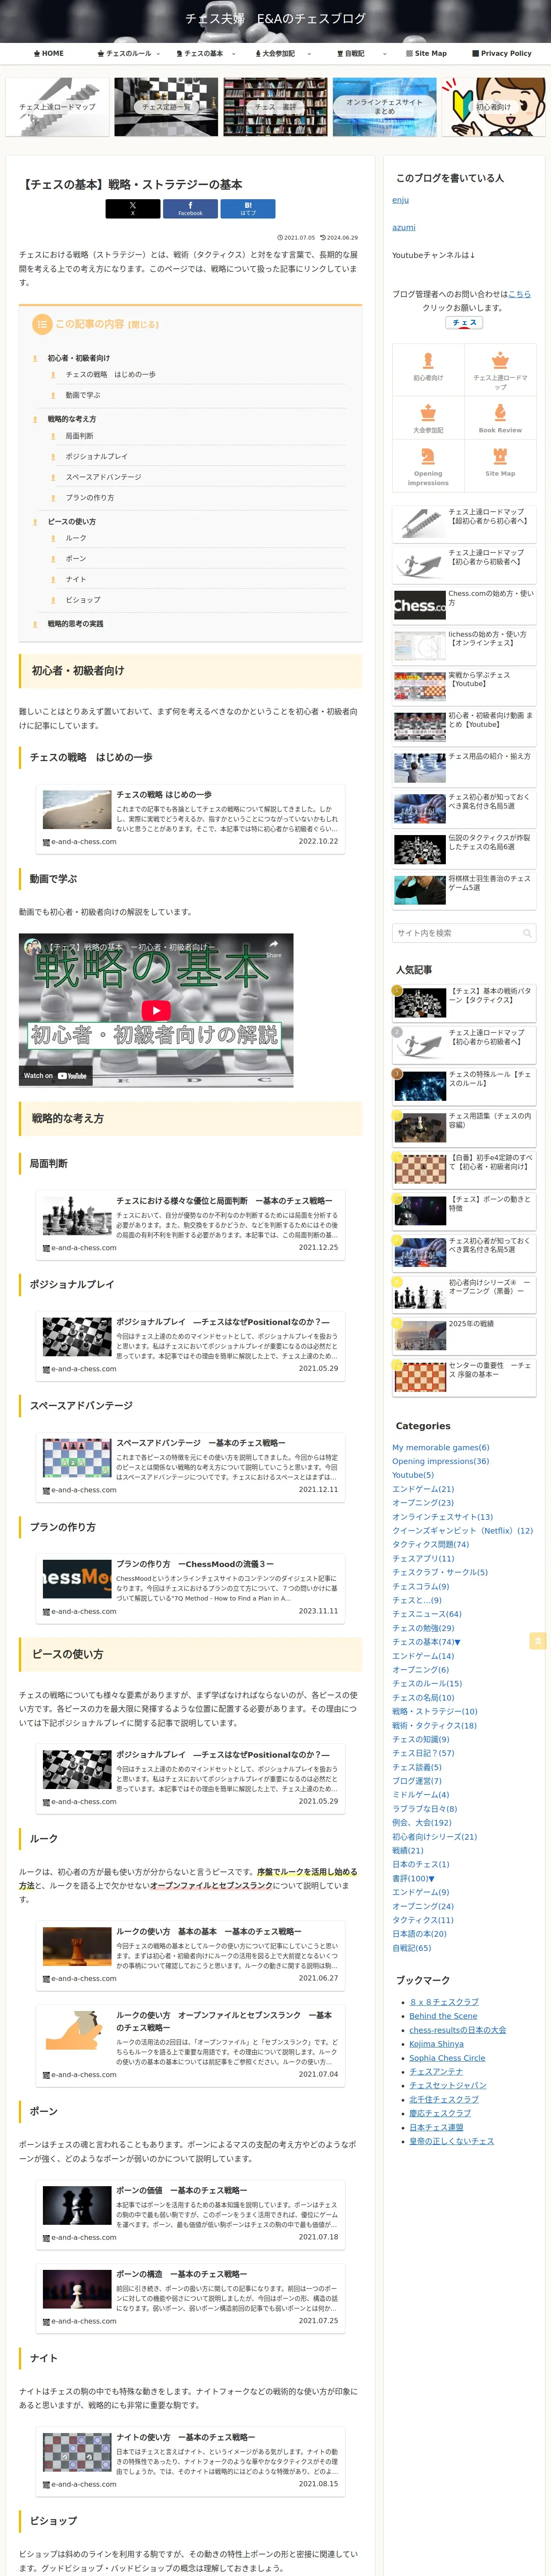
Task: Play the 戦略の基本 YouTube video
Action: 156,1010
